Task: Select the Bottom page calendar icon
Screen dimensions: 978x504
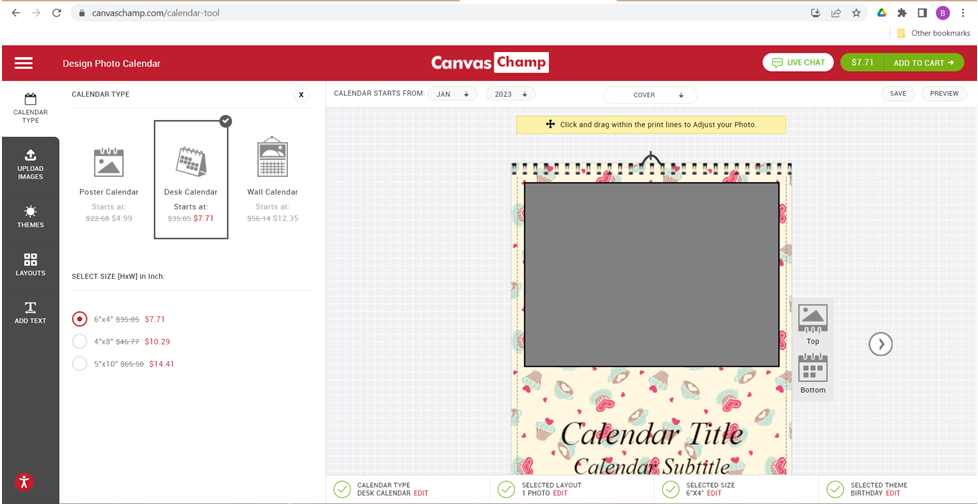Action: coord(813,374)
